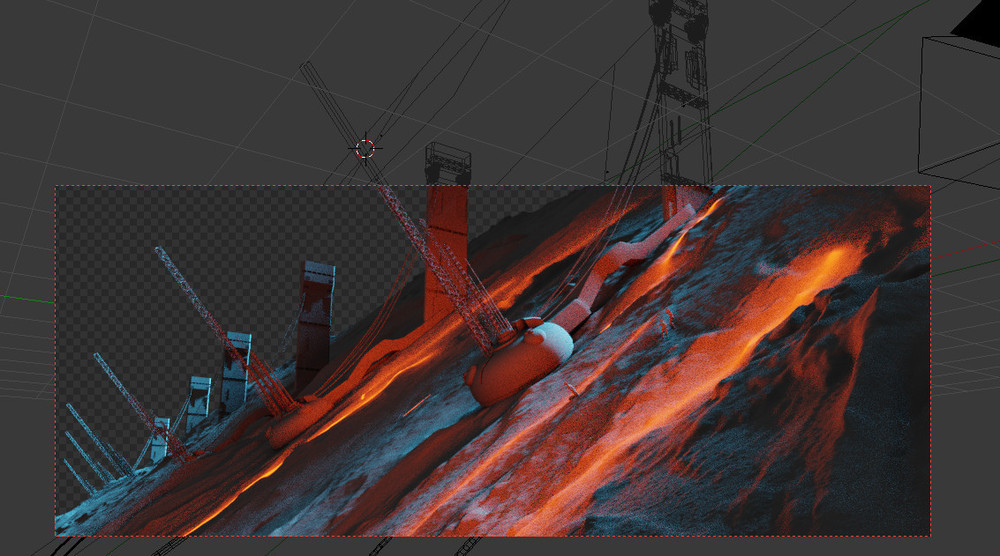Click the bright glowing lava stream on right
Viewport: 1000px width, 556px height.
(790, 290)
